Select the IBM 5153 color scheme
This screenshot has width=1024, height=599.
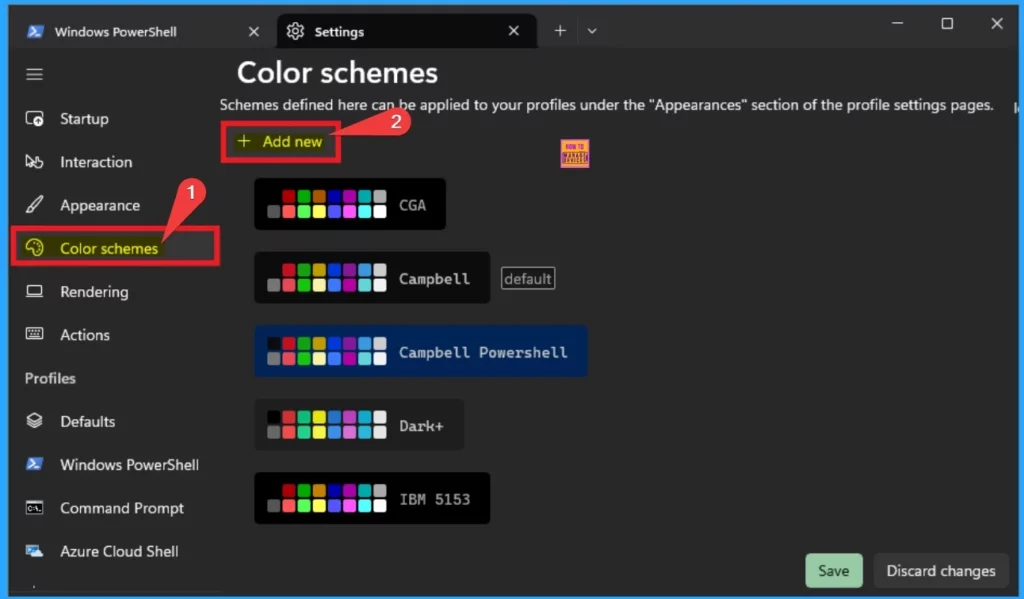[372, 498]
